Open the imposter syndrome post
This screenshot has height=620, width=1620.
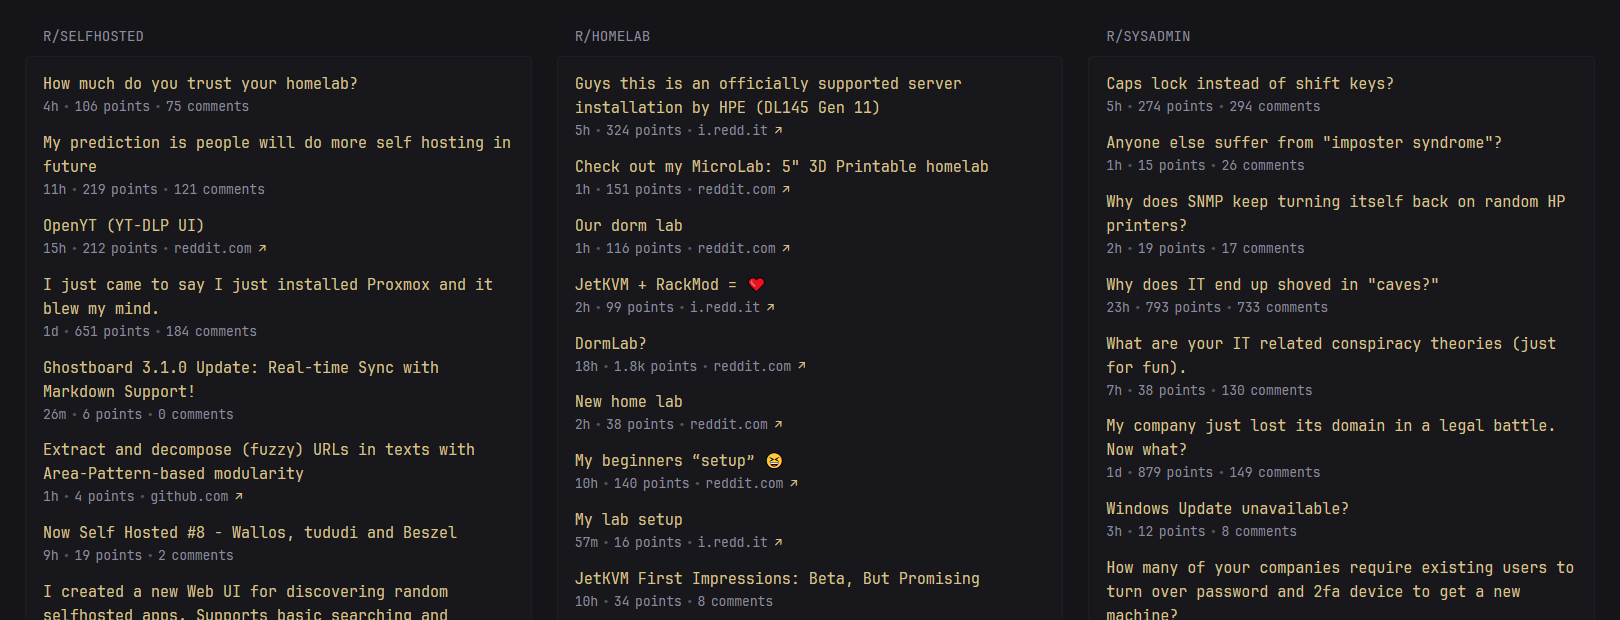coord(1303,143)
